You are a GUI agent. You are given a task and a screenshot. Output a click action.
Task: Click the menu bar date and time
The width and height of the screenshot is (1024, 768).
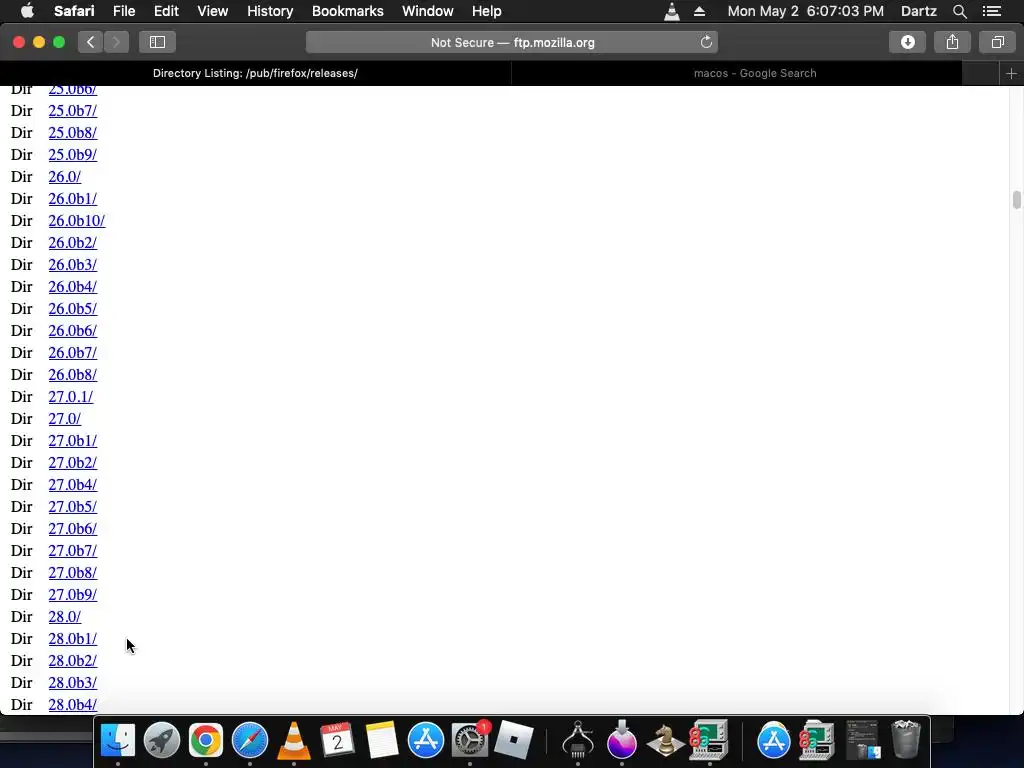pyautogui.click(x=805, y=11)
